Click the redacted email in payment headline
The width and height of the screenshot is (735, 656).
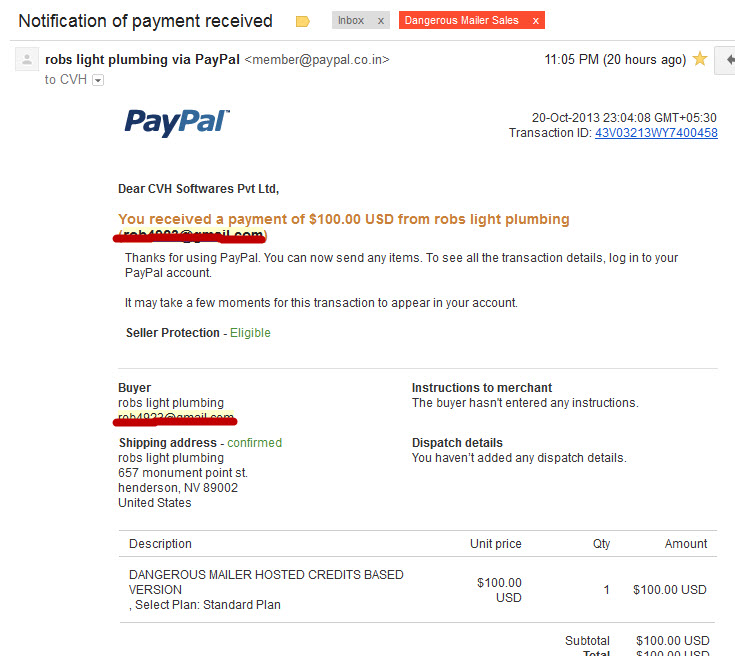(190, 235)
